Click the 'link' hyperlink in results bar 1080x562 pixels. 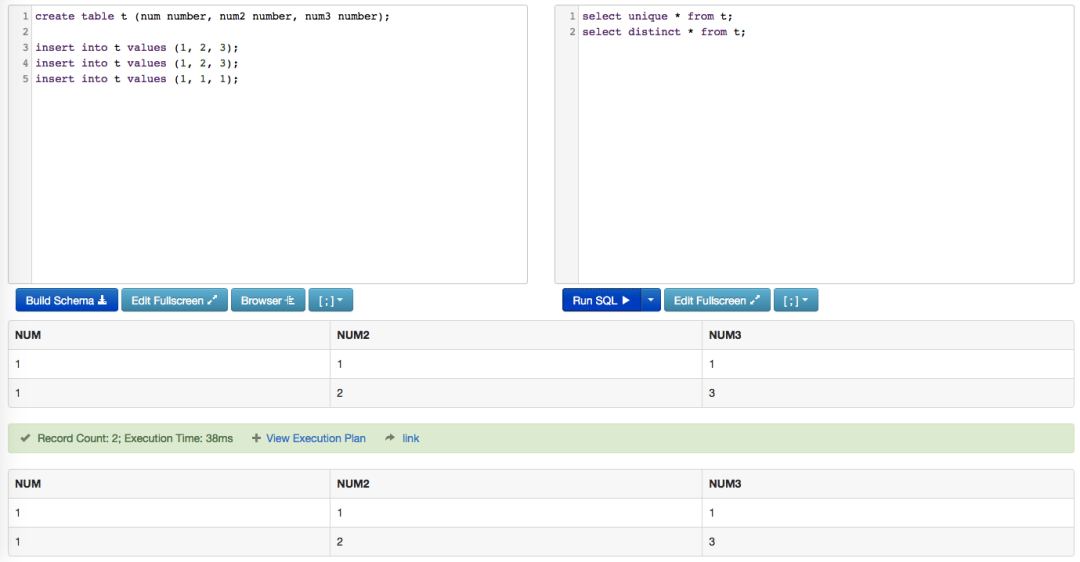coord(411,438)
